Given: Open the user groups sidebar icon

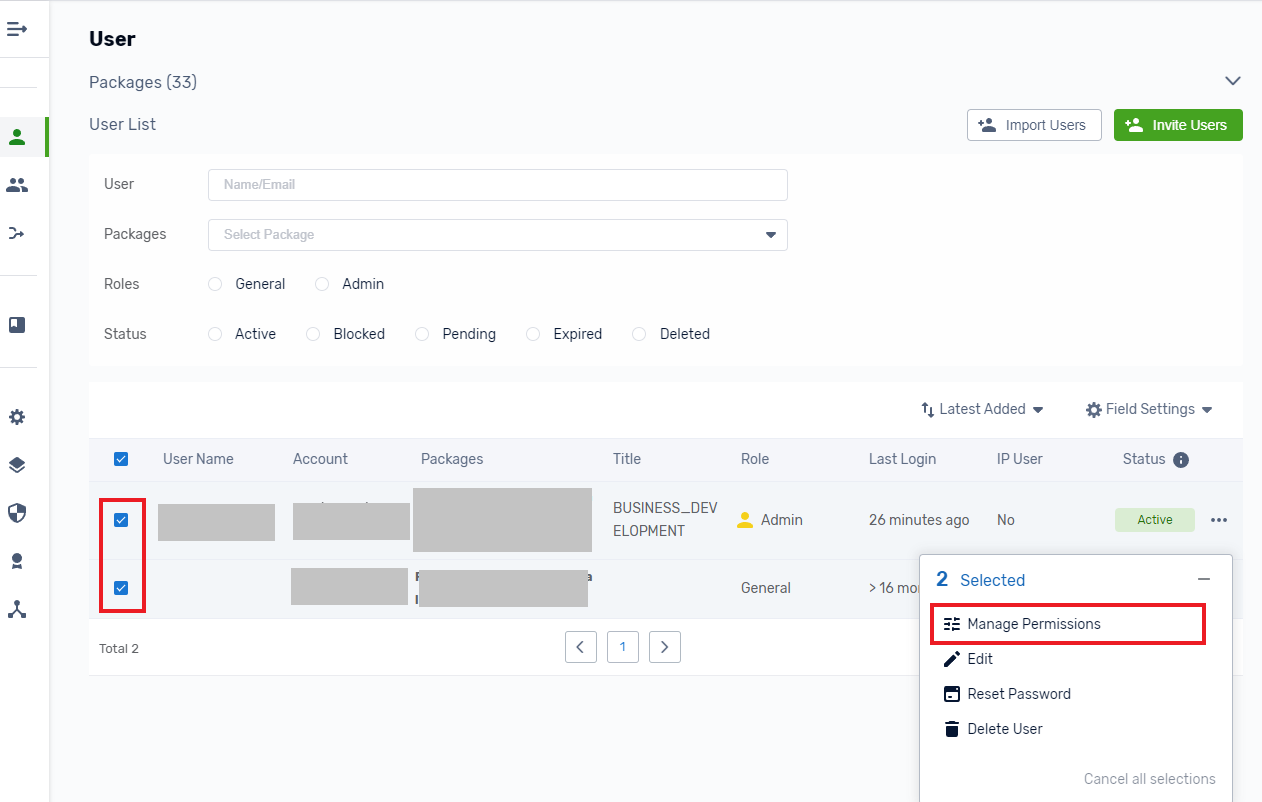Looking at the screenshot, I should [x=17, y=185].
